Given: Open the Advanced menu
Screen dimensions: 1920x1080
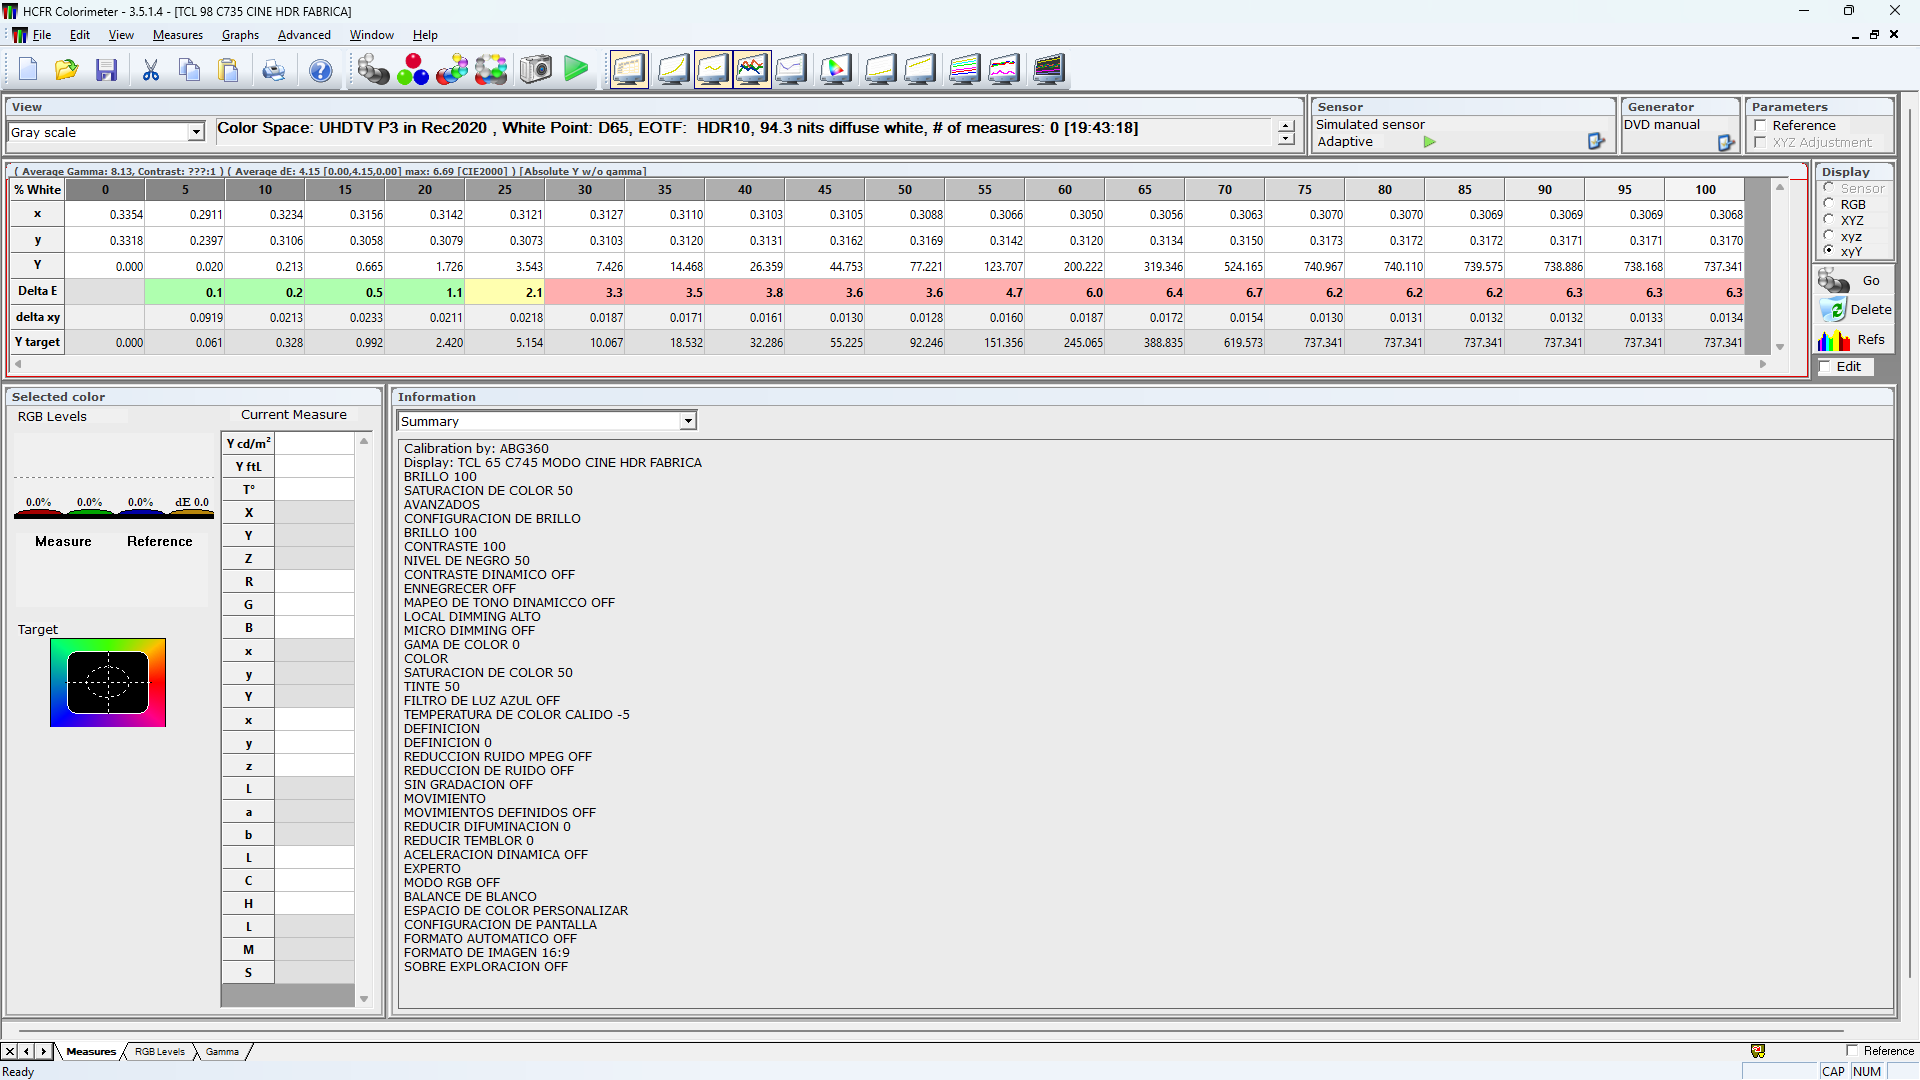Looking at the screenshot, I should (x=304, y=35).
